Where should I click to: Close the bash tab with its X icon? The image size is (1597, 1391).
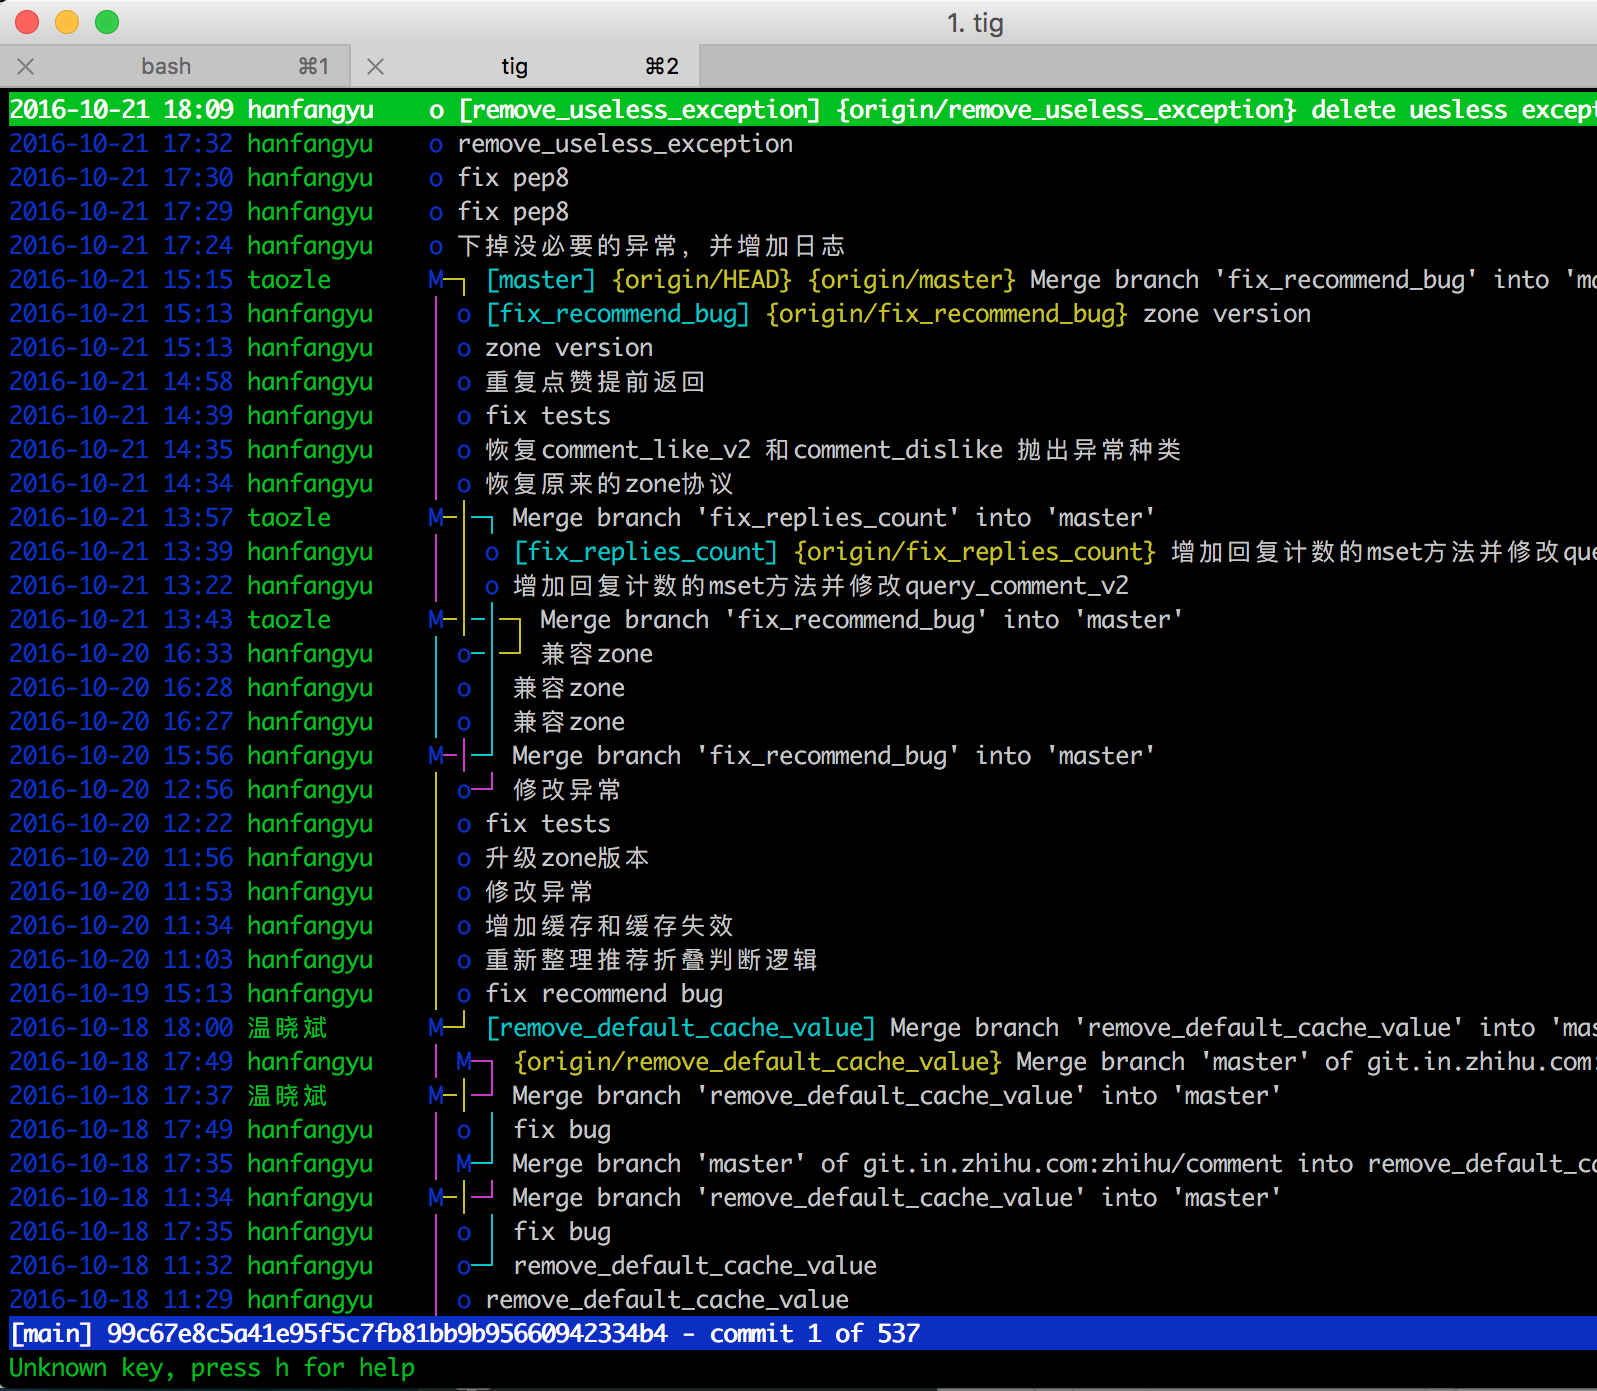tap(26, 67)
